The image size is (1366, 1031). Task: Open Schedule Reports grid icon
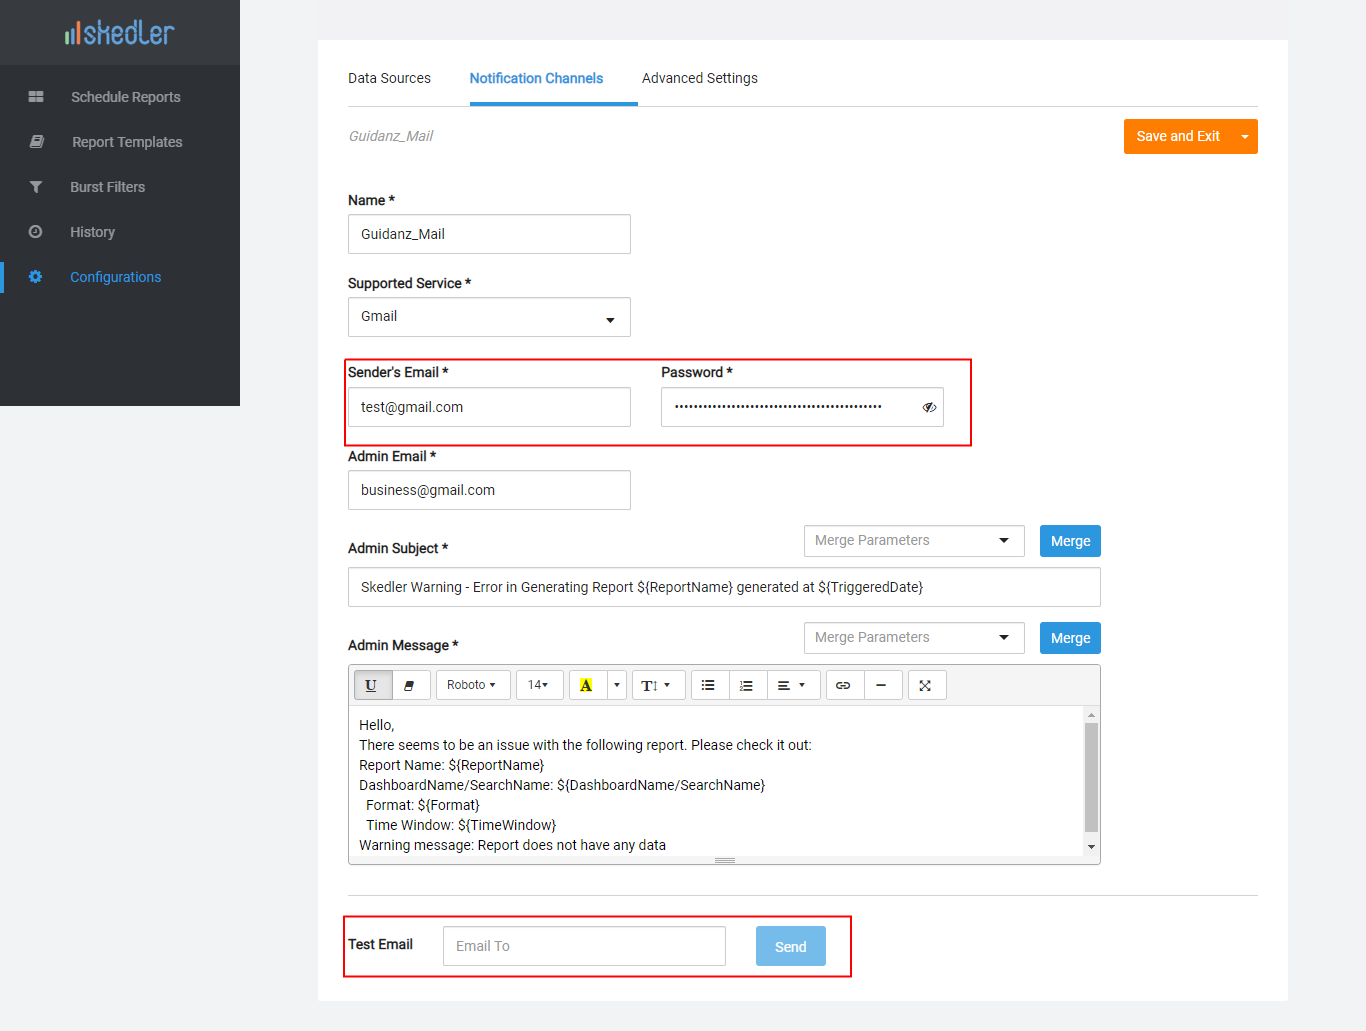tap(36, 97)
